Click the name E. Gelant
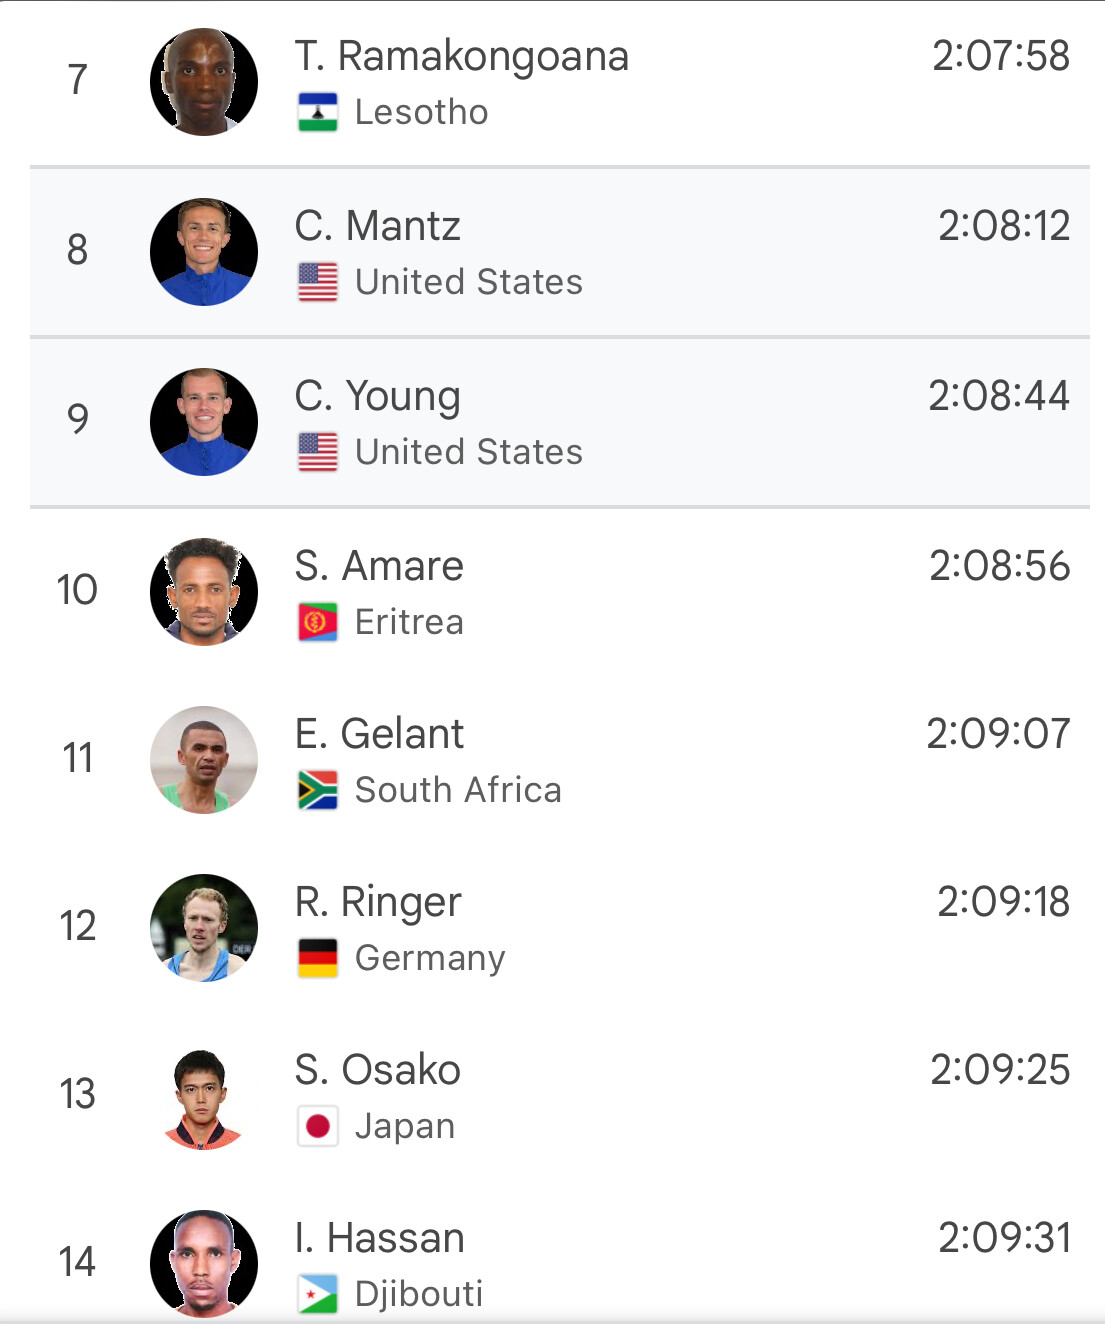This screenshot has width=1105, height=1329. click(x=379, y=734)
